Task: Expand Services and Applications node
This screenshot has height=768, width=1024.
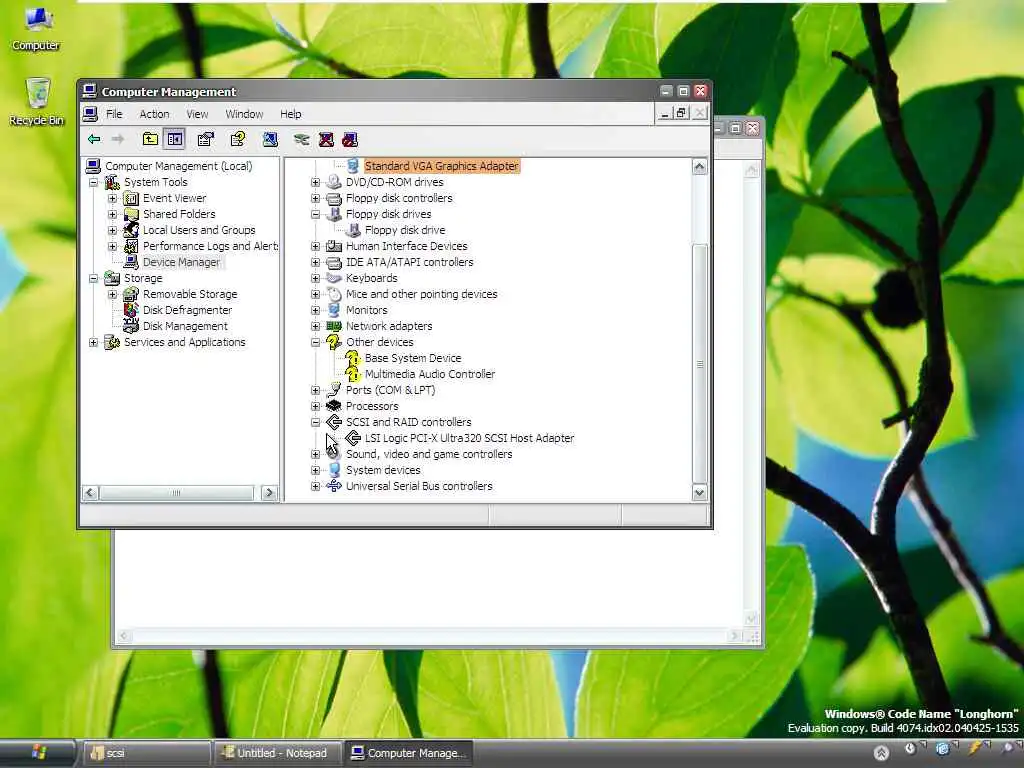Action: click(x=93, y=342)
